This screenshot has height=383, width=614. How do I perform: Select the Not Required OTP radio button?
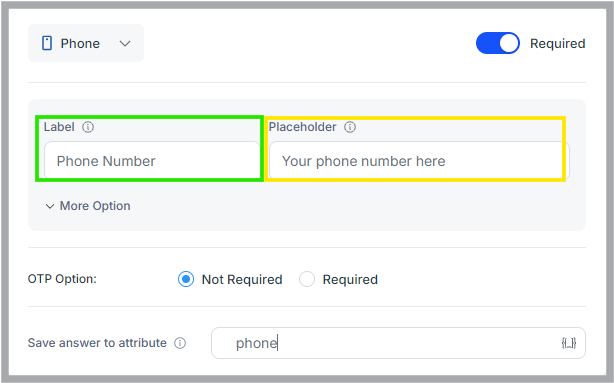point(186,279)
